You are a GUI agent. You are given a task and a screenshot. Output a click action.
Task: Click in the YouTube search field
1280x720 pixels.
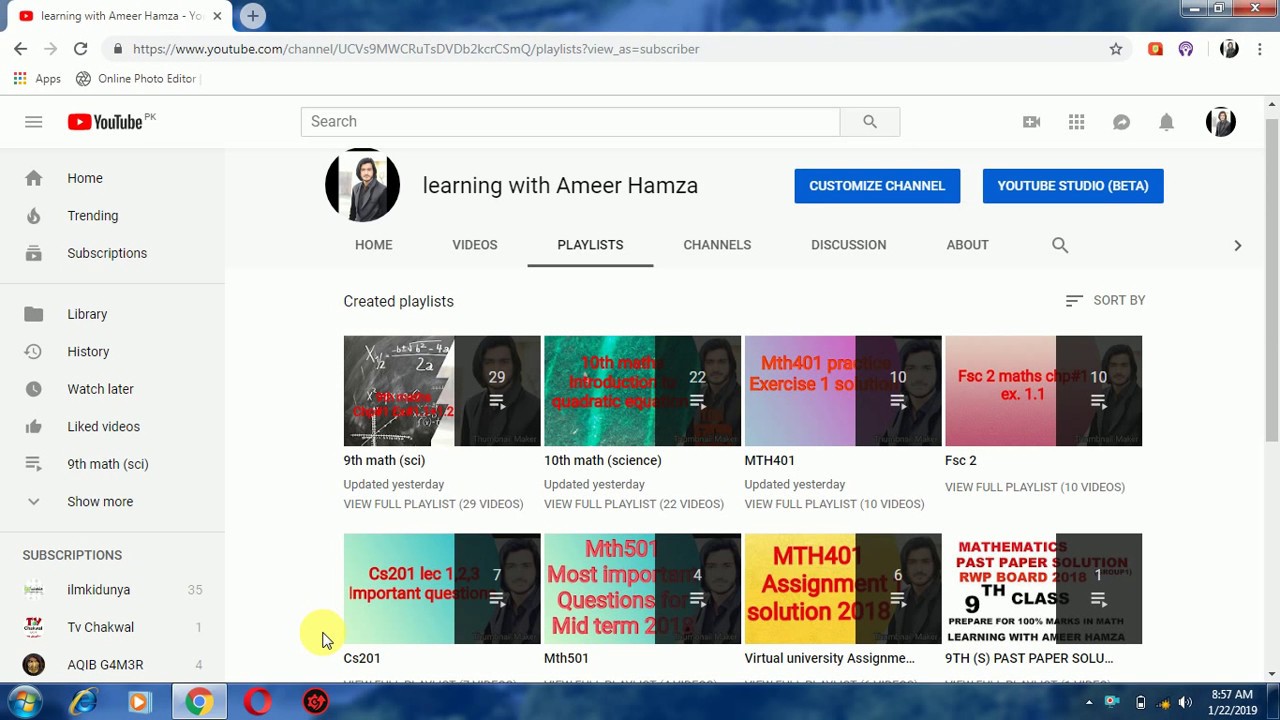[x=570, y=122]
